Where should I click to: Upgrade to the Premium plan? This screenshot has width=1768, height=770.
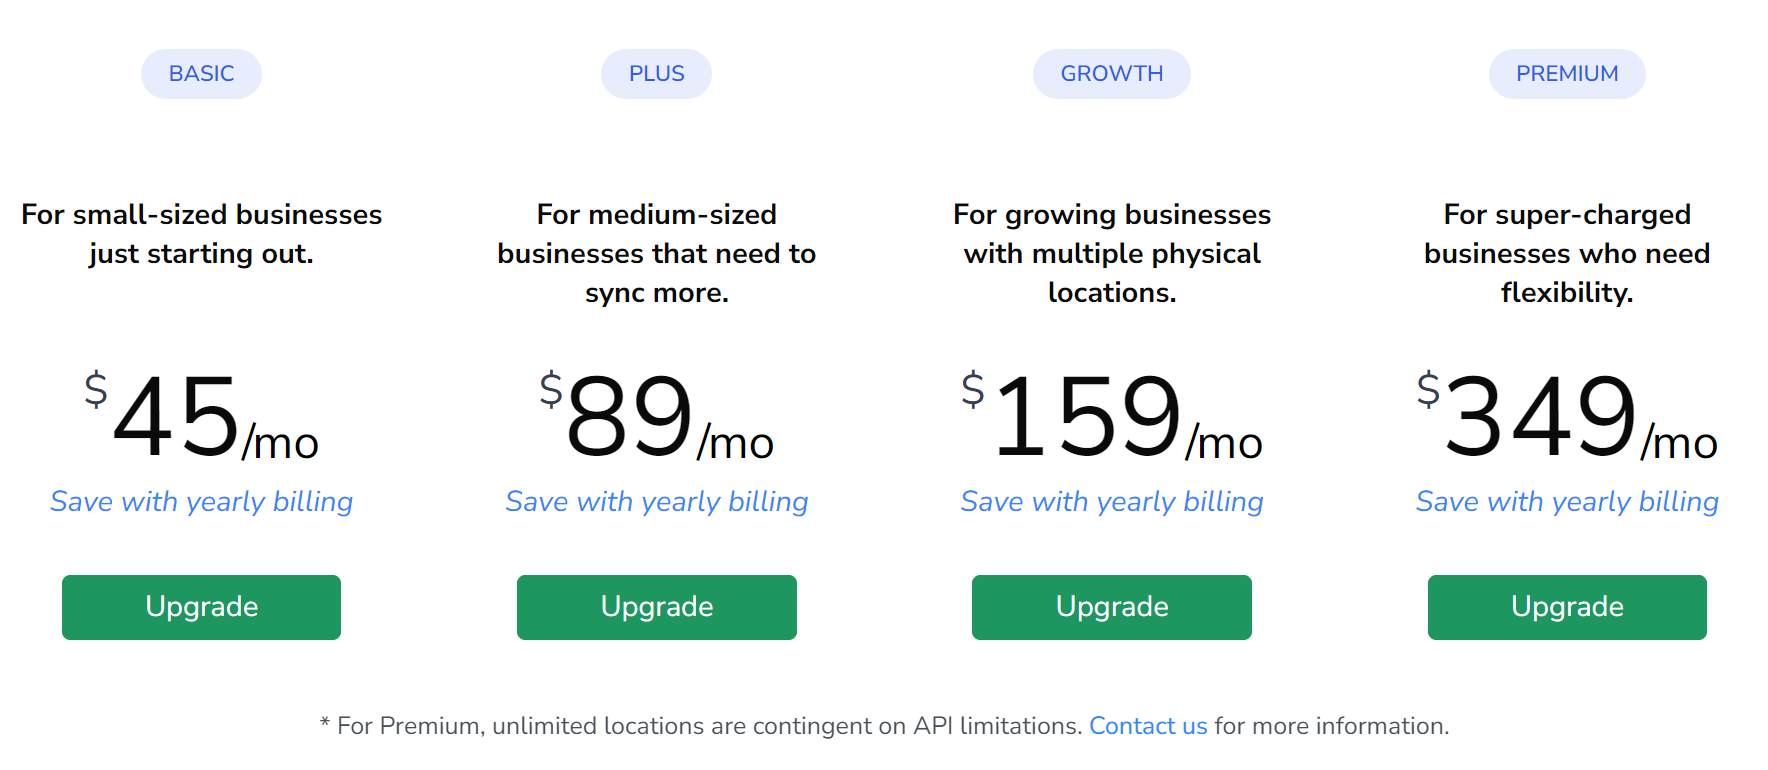[x=1567, y=607]
